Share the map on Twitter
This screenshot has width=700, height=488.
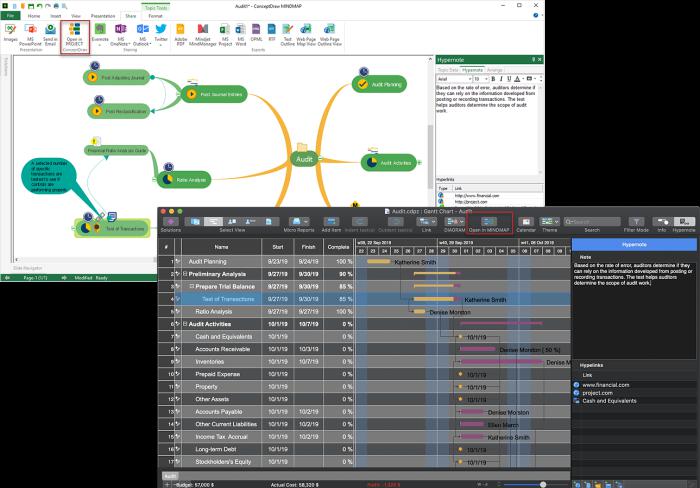(x=161, y=33)
